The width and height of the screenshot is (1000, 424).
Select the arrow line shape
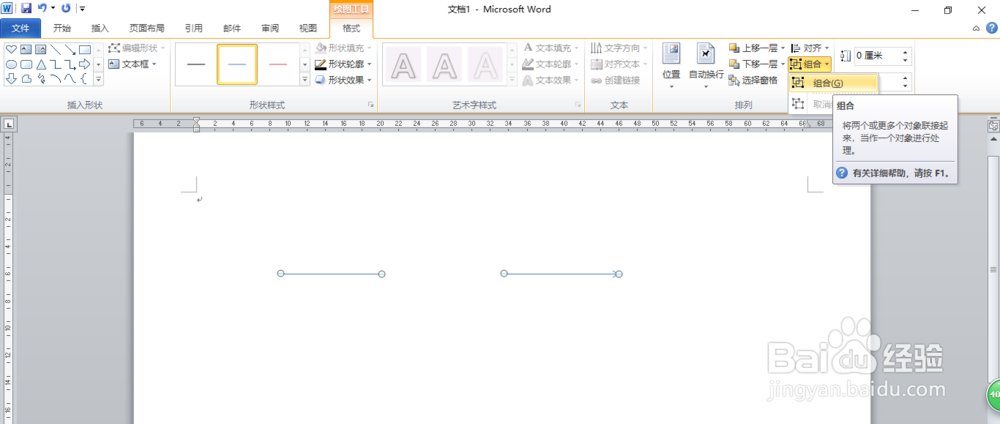70,49
